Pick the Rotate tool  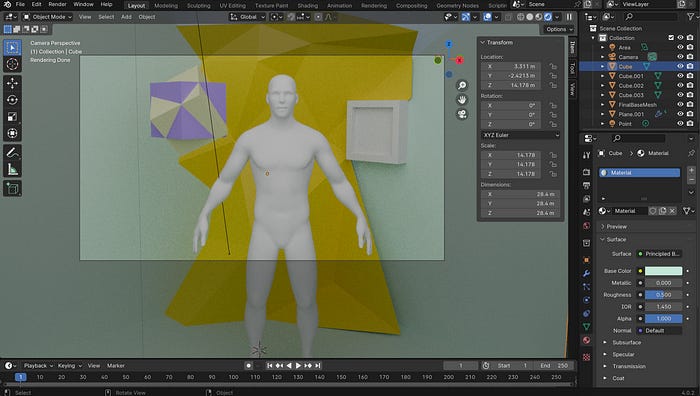click(12, 100)
